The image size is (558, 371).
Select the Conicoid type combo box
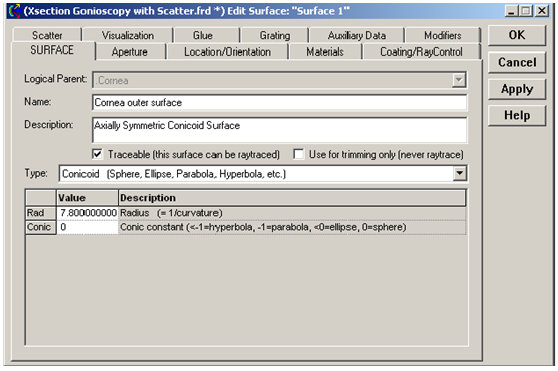[263, 174]
